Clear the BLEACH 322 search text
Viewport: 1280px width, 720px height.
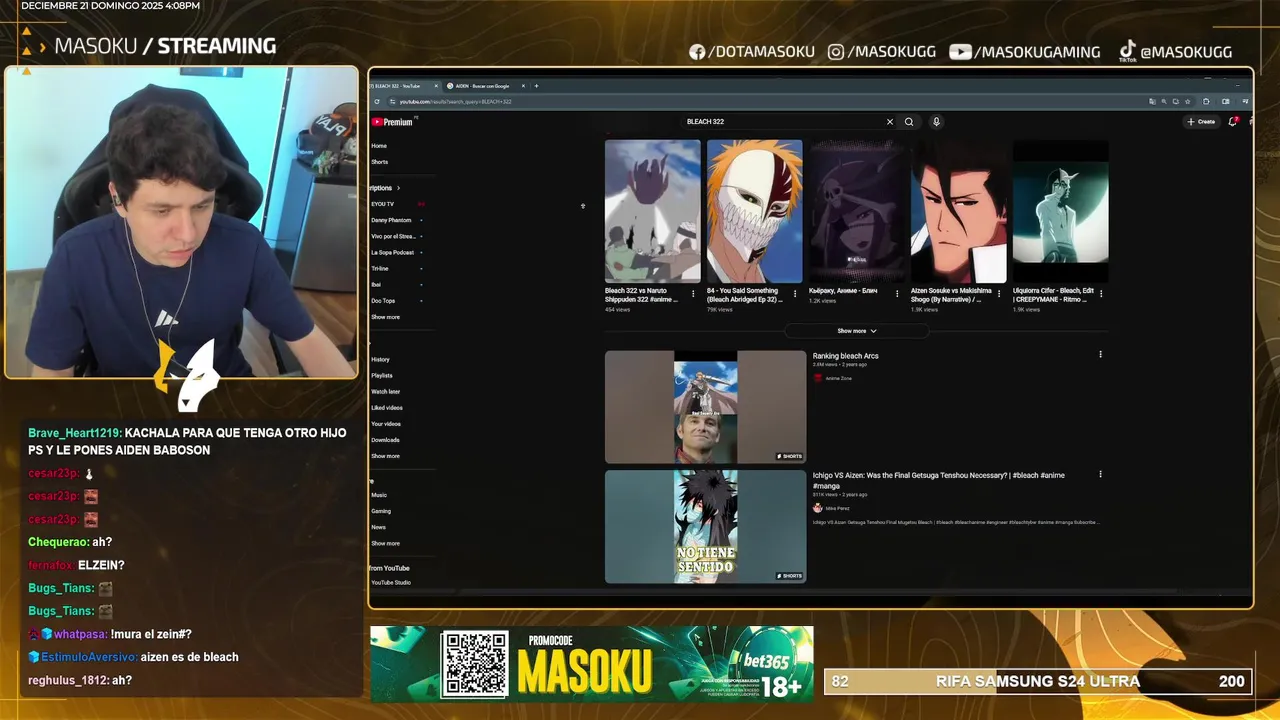(889, 122)
